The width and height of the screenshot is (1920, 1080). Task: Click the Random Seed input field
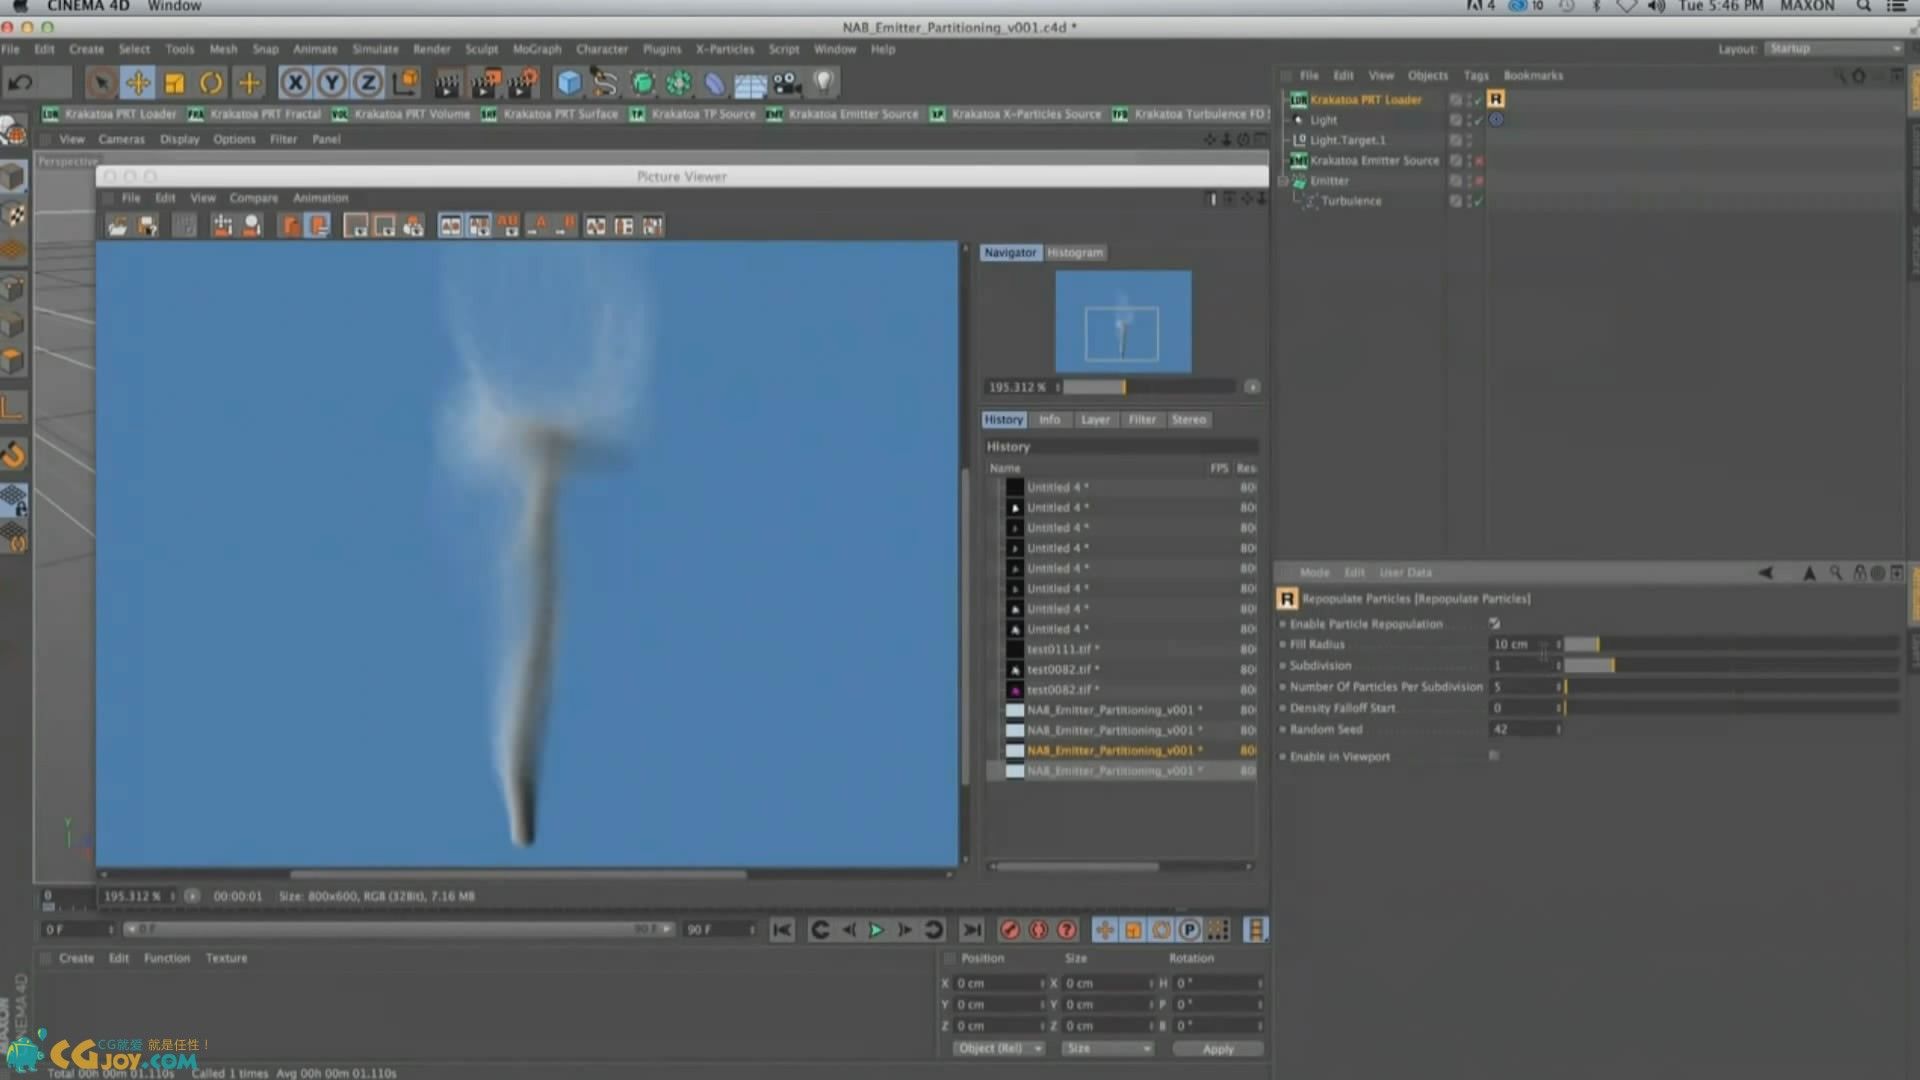pyautogui.click(x=1525, y=729)
